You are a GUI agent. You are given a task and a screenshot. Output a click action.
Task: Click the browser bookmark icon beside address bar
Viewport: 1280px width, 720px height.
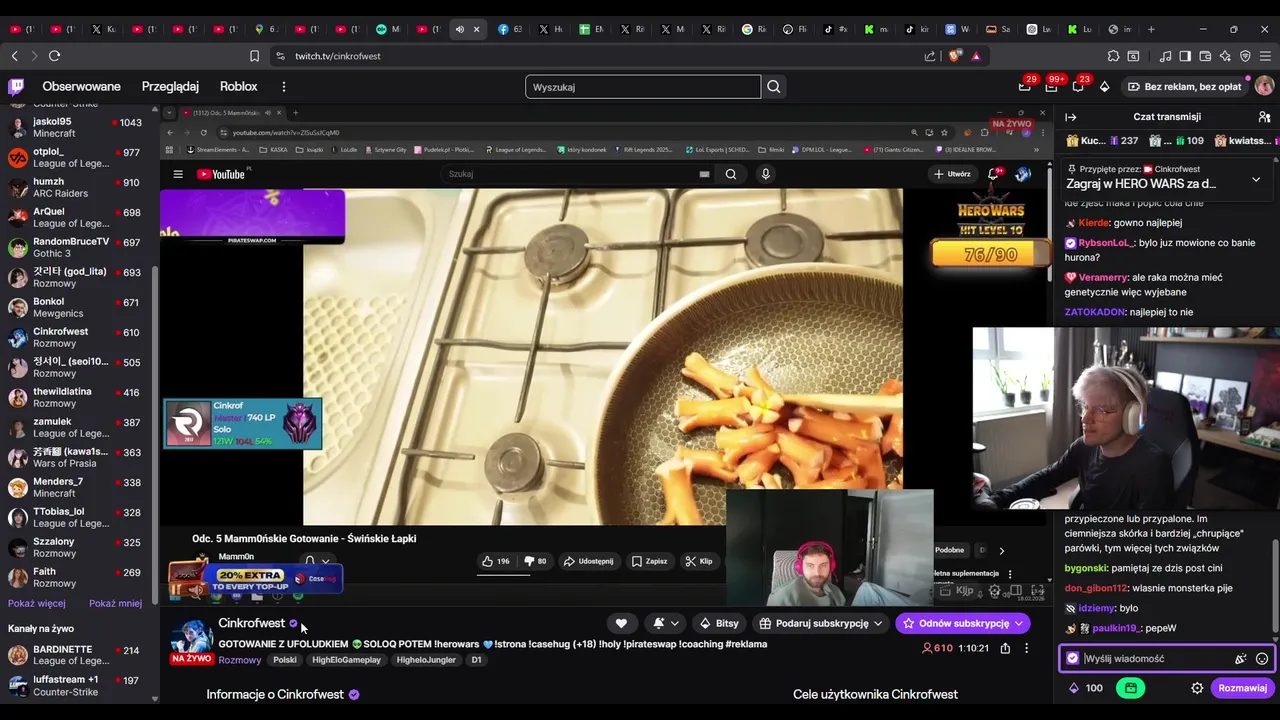tap(254, 56)
